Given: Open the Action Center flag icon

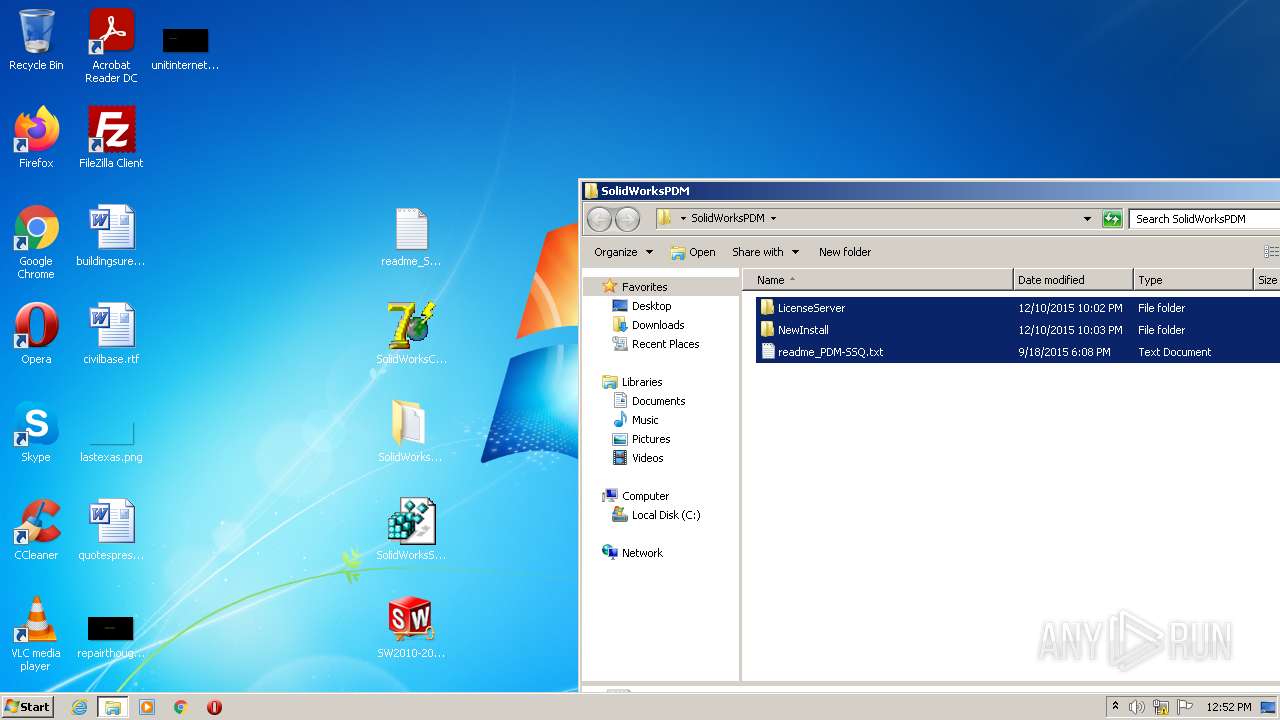Looking at the screenshot, I should pos(1185,707).
